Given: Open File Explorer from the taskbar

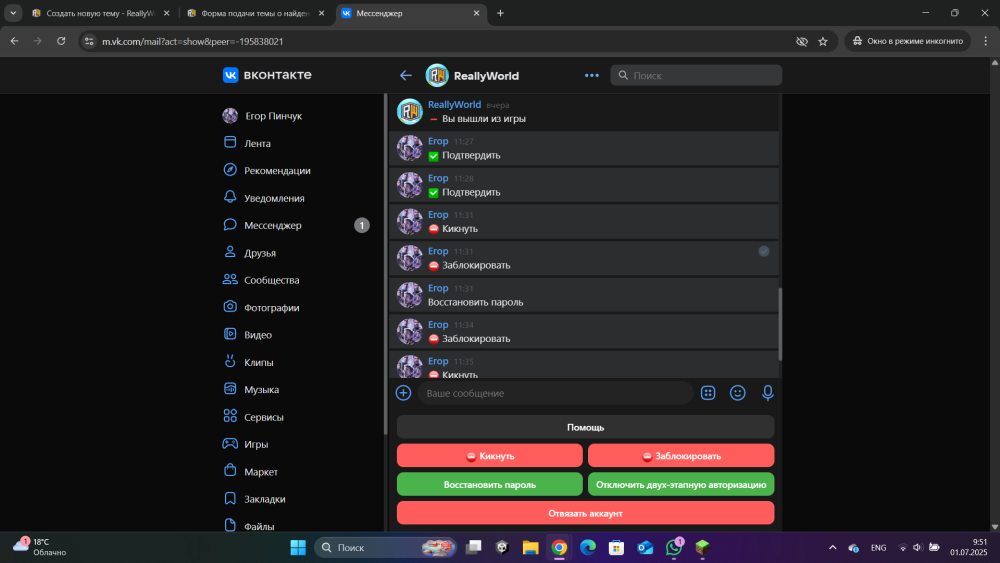Looking at the screenshot, I should coord(530,547).
